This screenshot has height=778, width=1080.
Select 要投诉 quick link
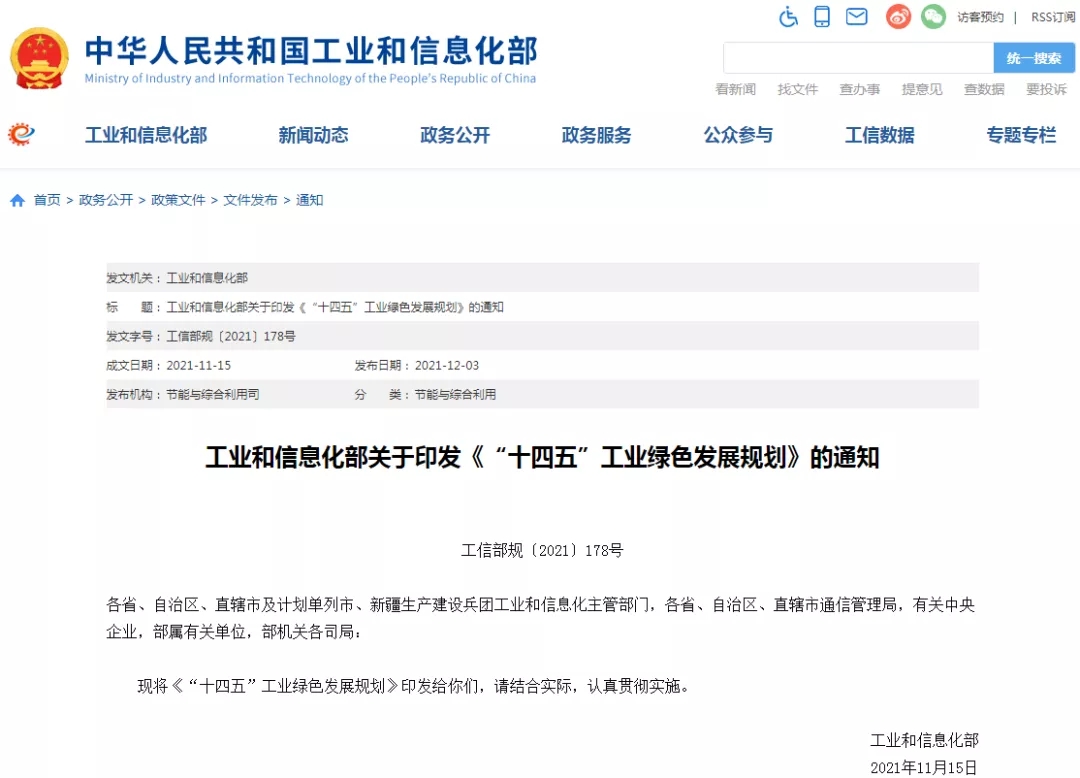tap(1046, 90)
